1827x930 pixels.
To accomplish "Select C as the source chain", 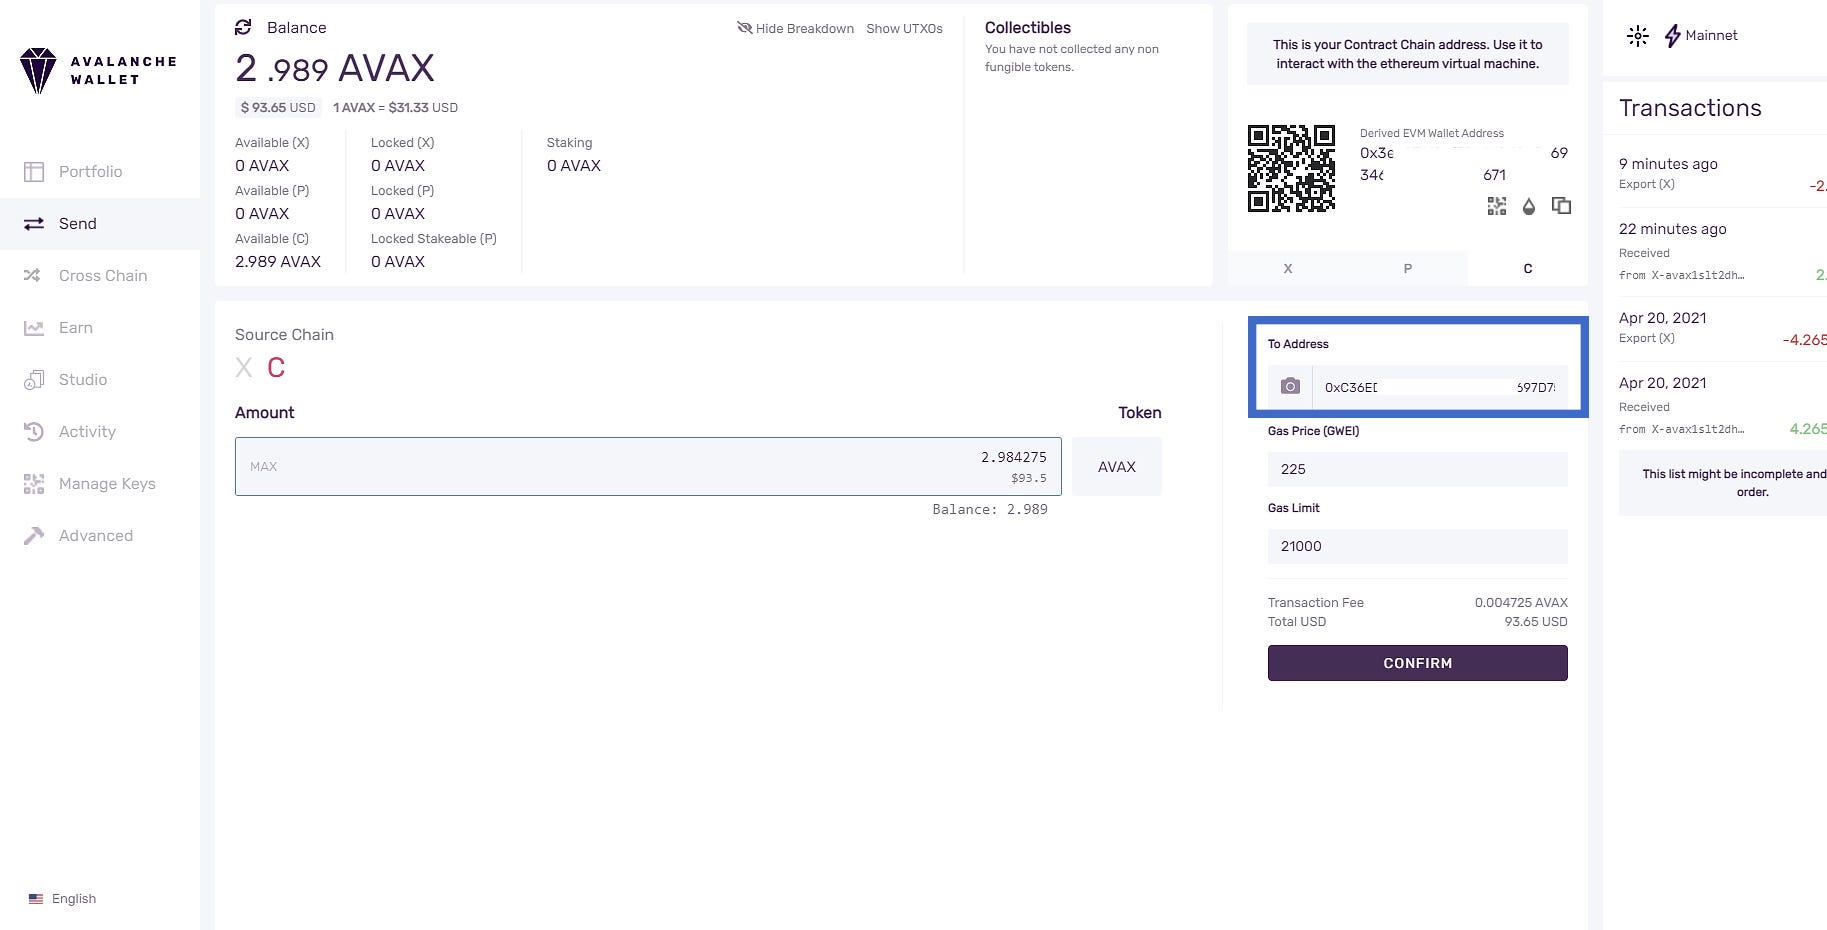I will click(276, 368).
